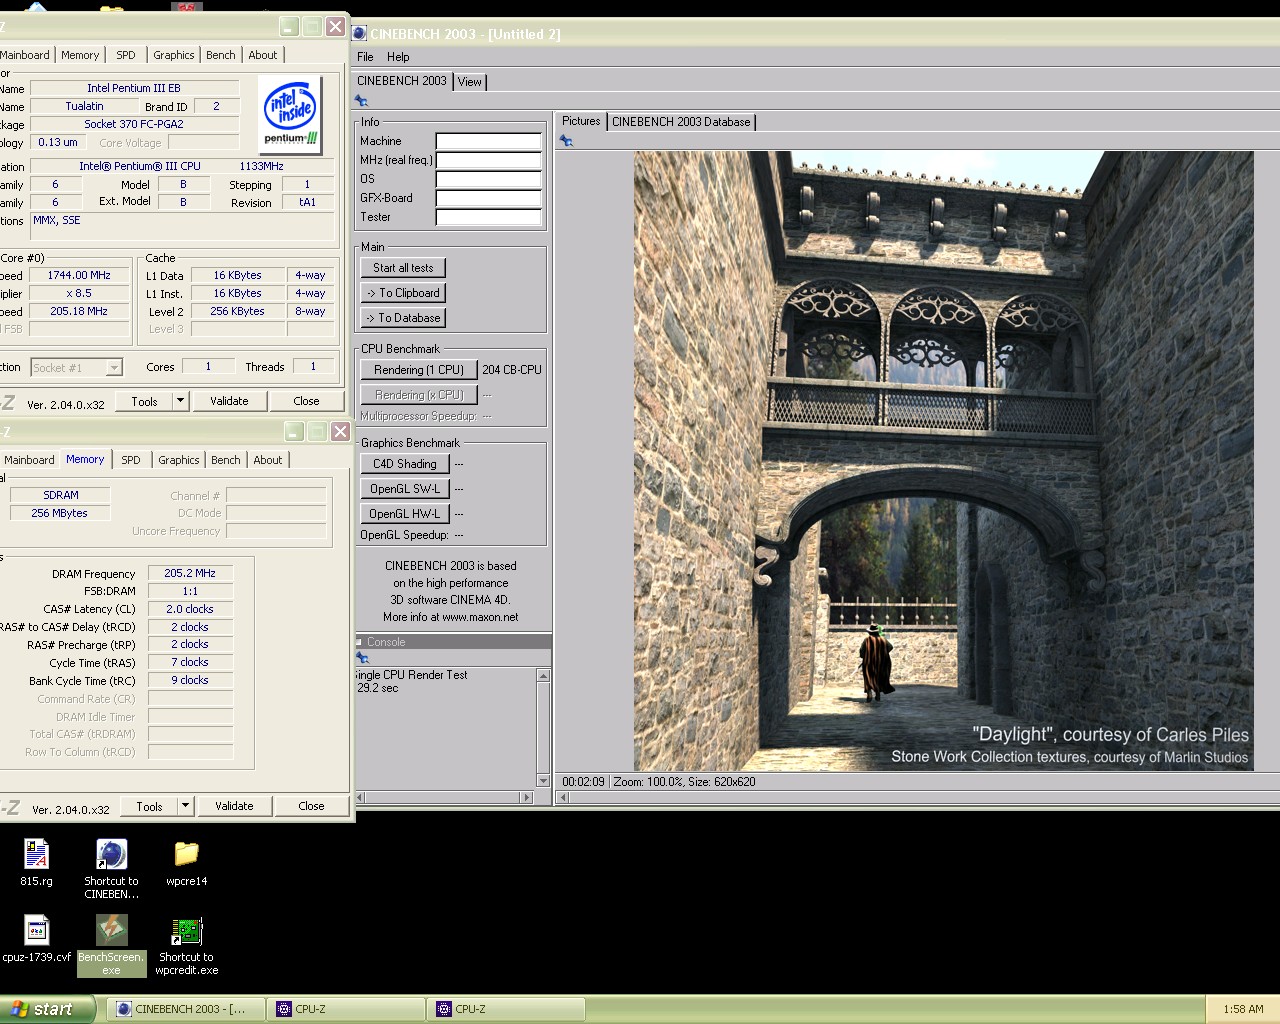The width and height of the screenshot is (1280, 1024).
Task: Open the File menu in CINEBENCH
Action: [x=365, y=57]
